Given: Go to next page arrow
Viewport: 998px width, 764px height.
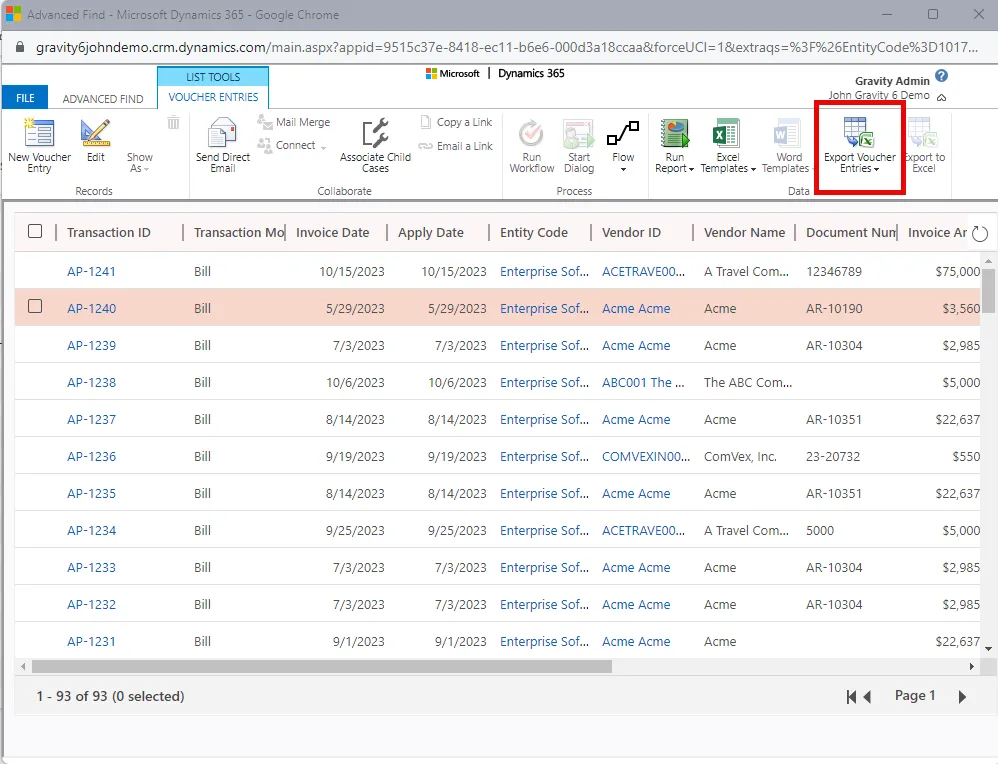Looking at the screenshot, I should (962, 697).
